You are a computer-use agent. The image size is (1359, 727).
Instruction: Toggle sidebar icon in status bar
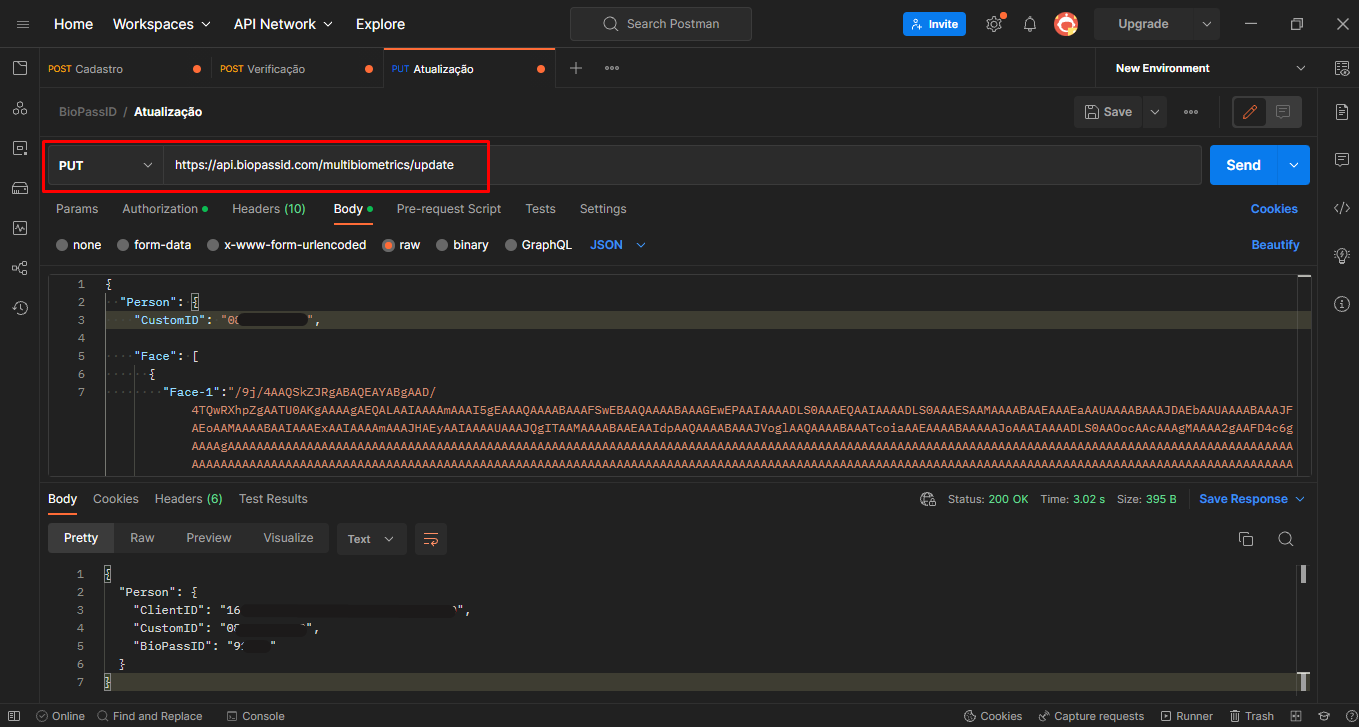coord(14,716)
